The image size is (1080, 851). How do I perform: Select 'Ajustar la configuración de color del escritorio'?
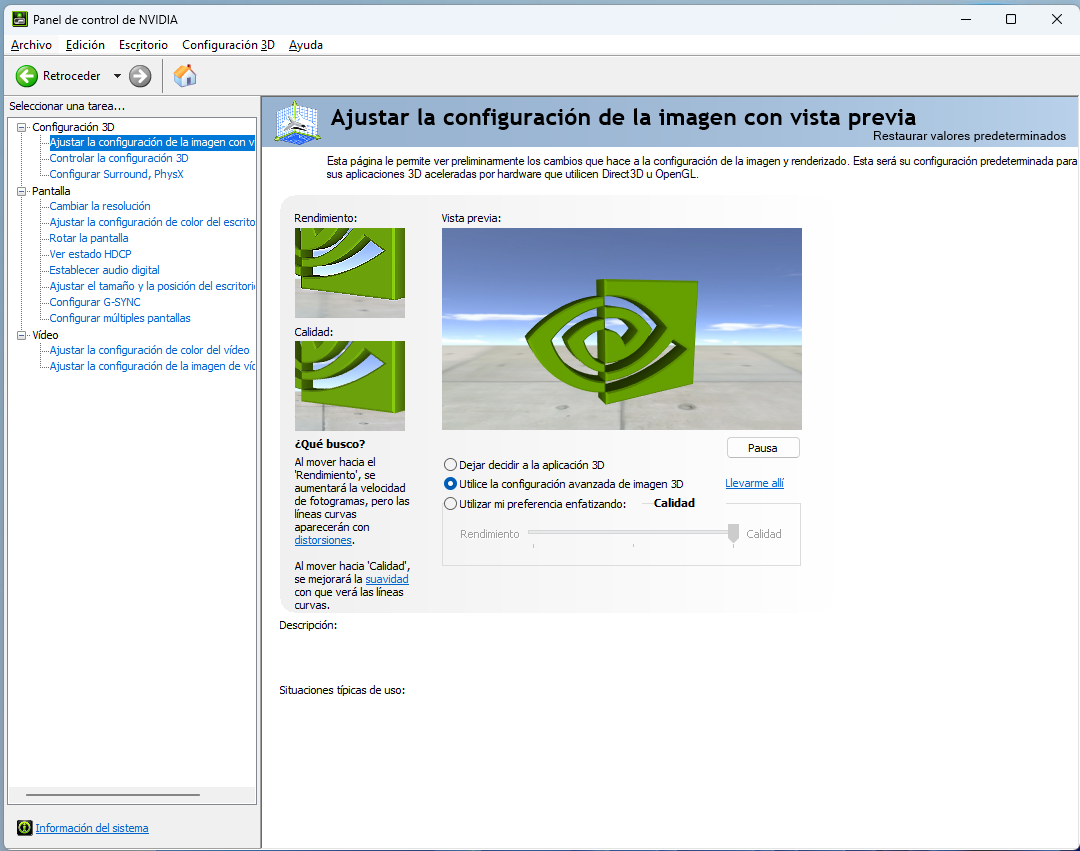[x=152, y=222]
